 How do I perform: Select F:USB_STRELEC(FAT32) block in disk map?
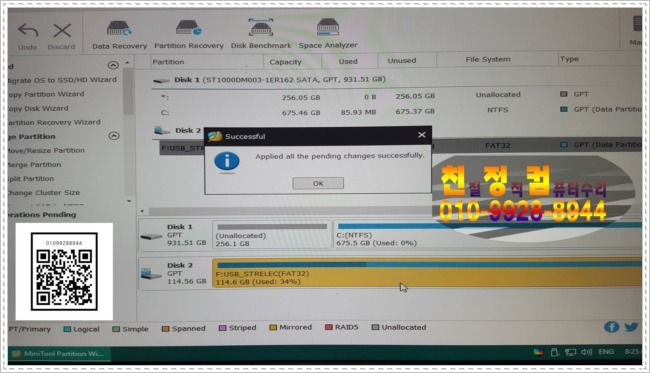point(427,273)
